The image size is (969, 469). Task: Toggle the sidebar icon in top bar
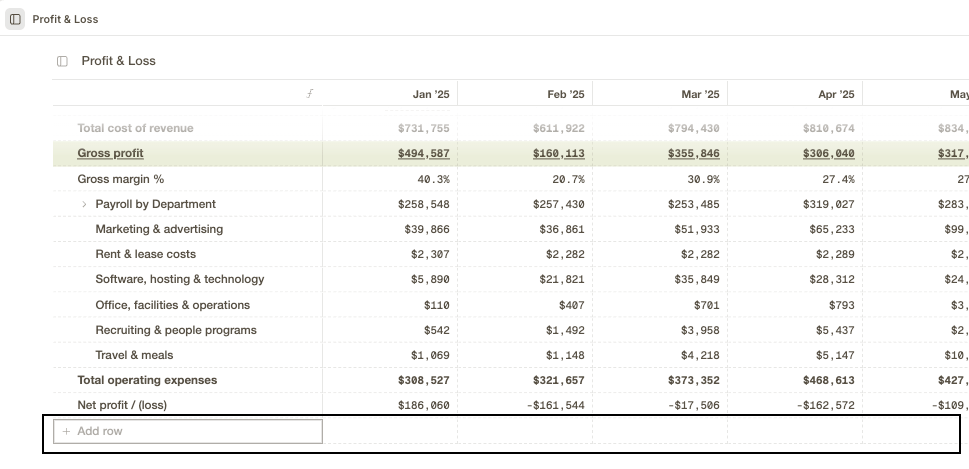click(15, 19)
